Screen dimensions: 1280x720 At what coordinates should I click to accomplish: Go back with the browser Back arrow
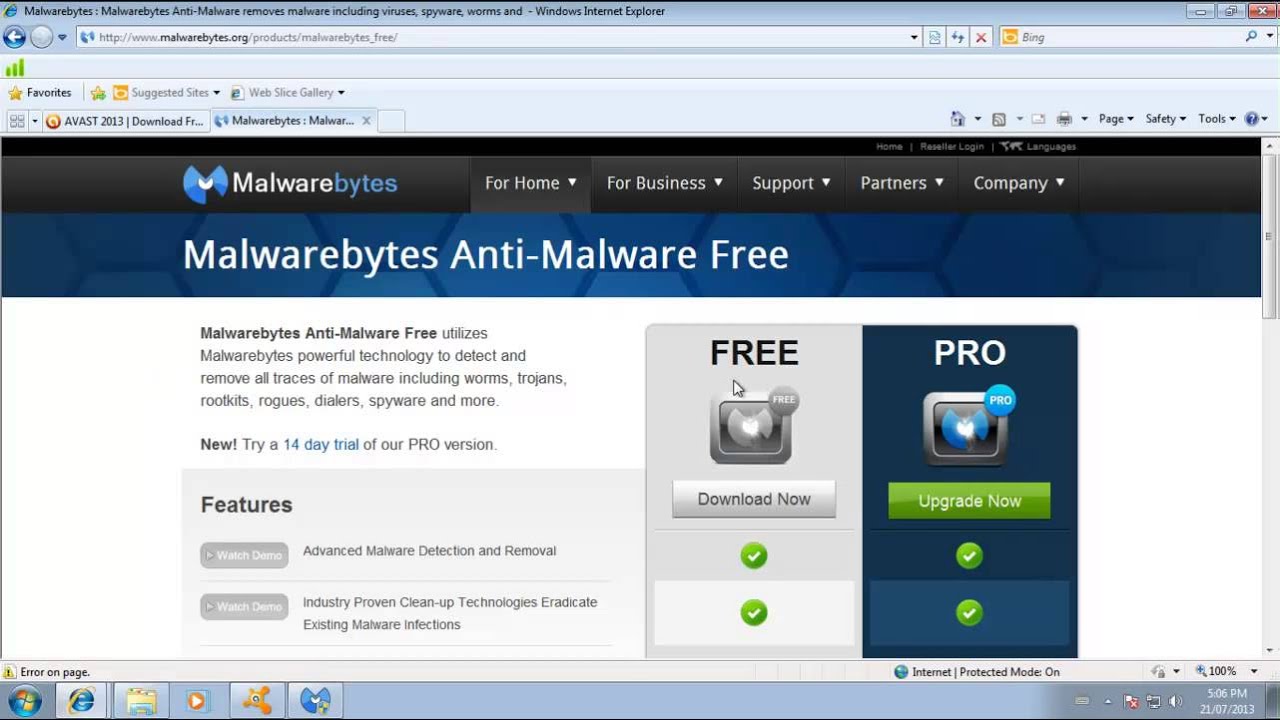coord(14,37)
